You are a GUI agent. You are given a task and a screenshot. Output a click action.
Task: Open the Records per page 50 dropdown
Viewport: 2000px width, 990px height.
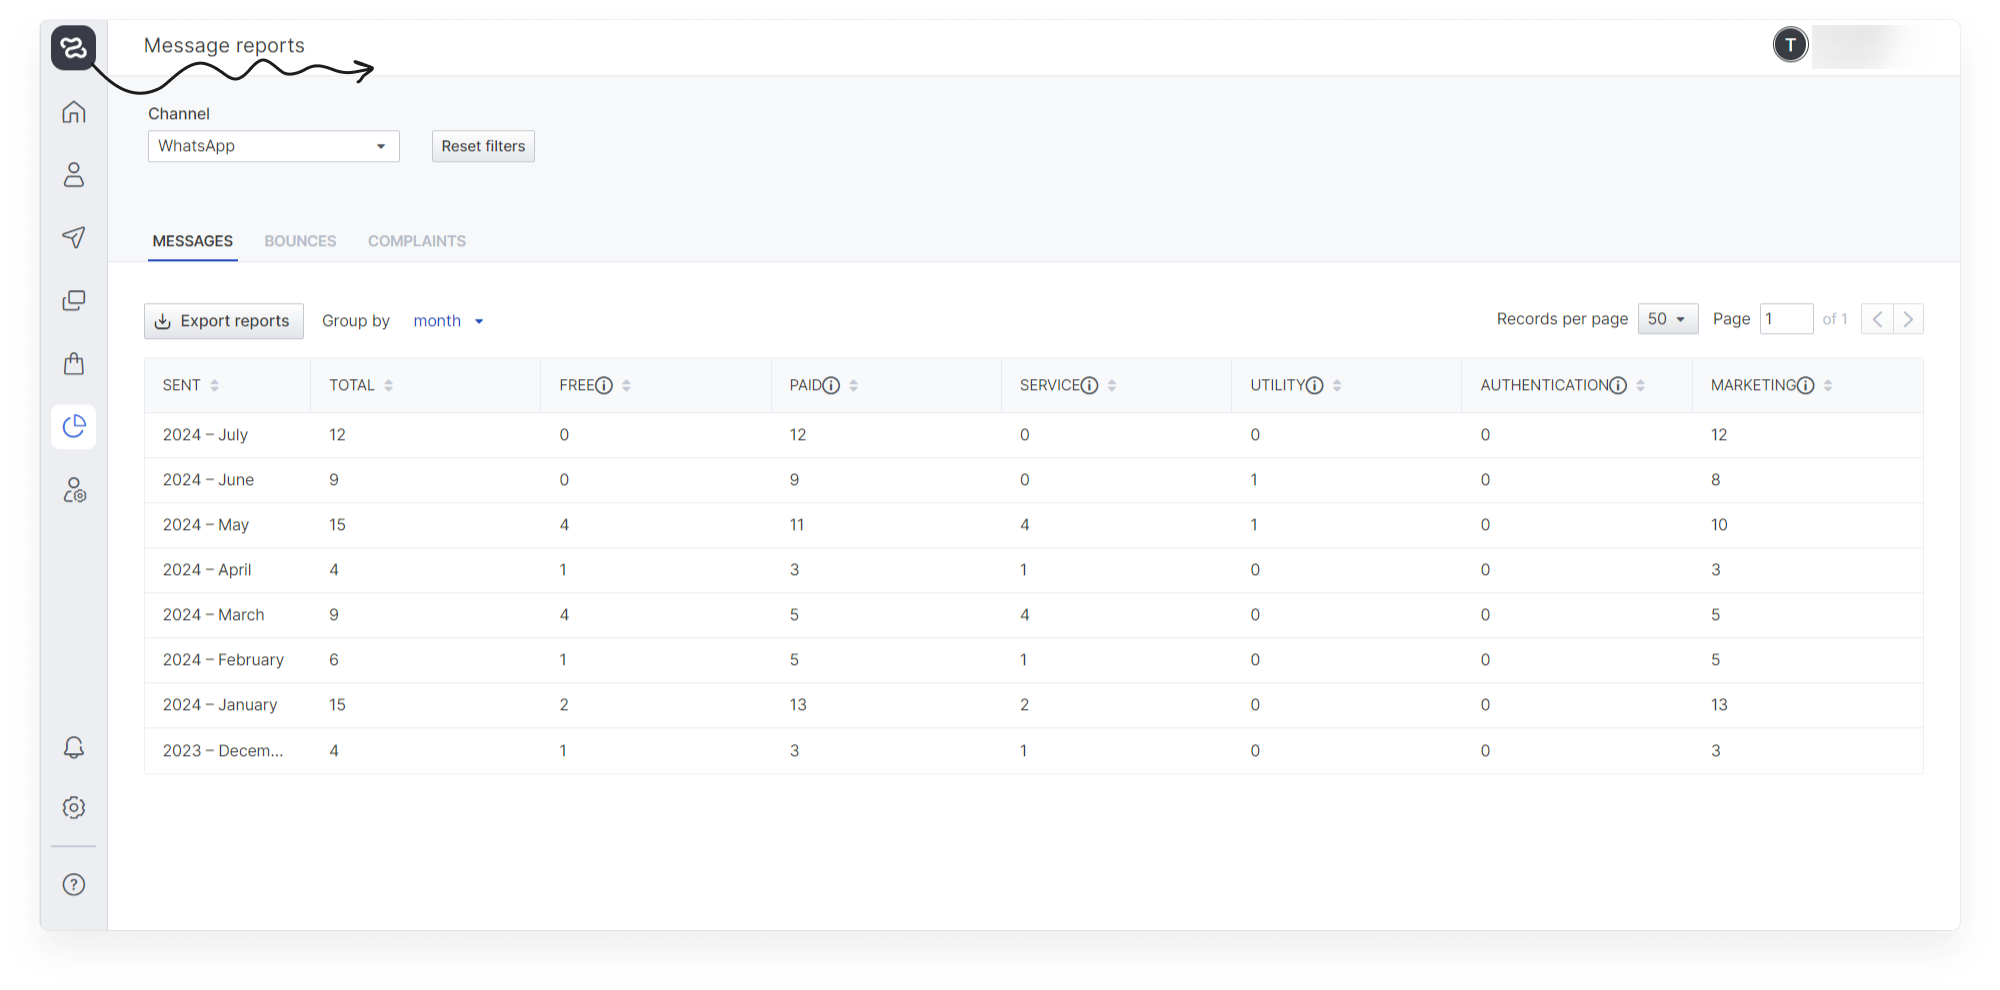(x=1667, y=319)
